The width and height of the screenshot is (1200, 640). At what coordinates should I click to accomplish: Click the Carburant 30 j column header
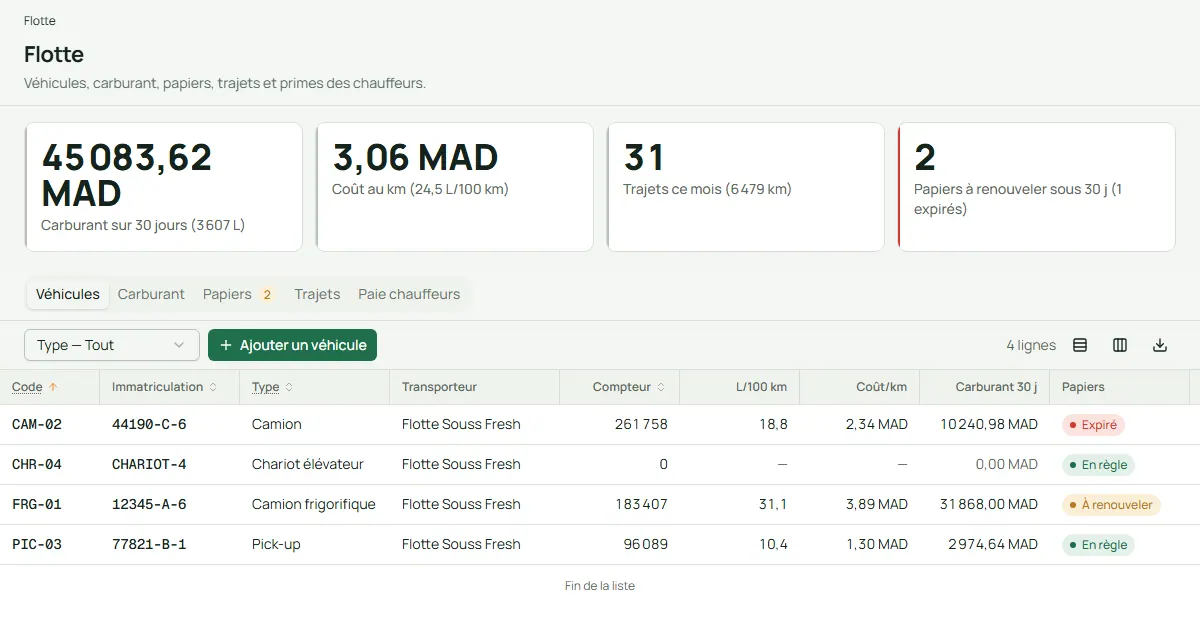tap(996, 387)
